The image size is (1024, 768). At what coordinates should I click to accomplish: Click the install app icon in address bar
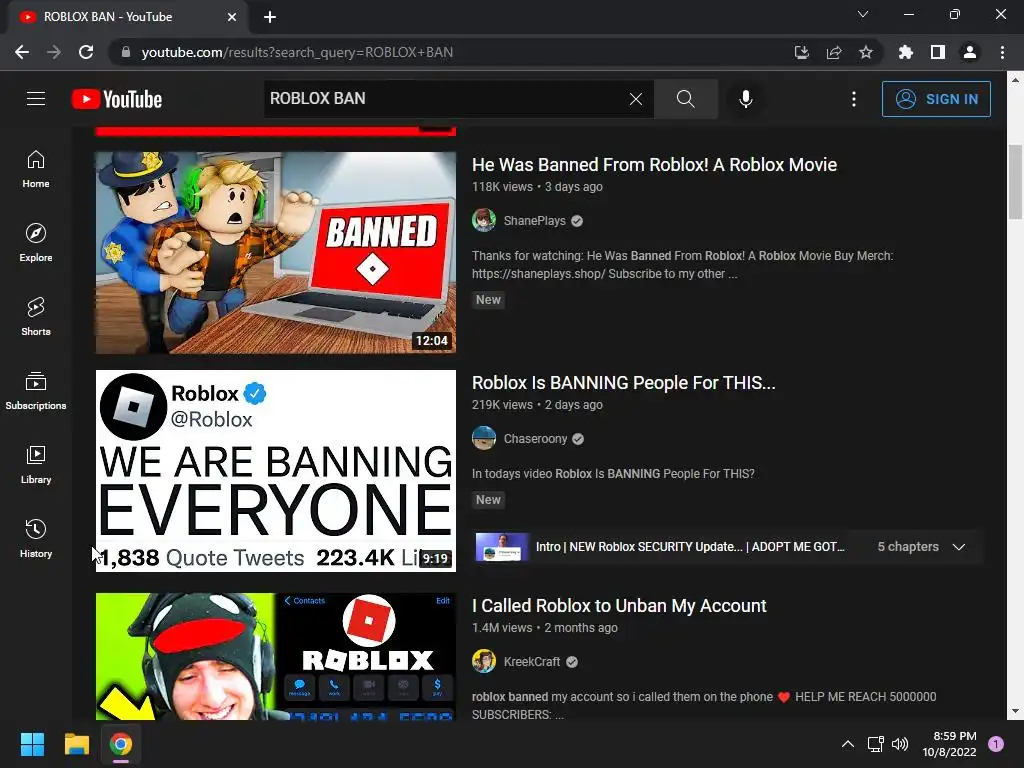tap(802, 52)
